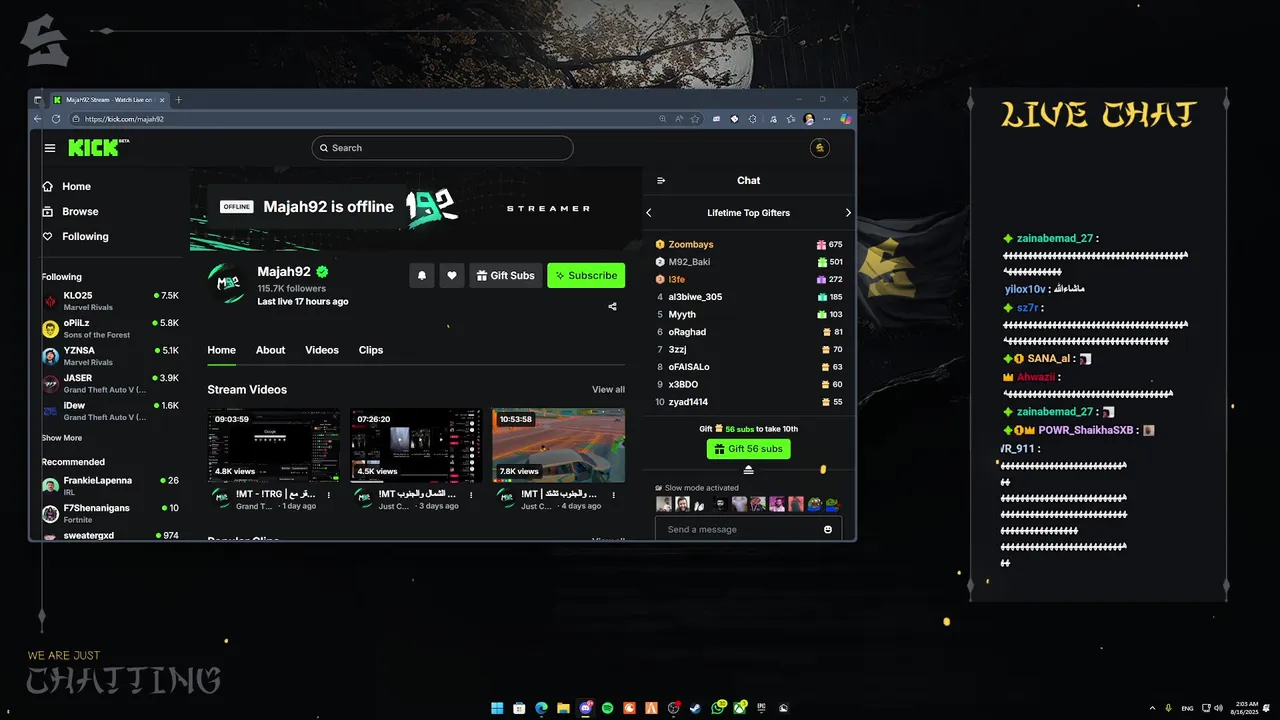Select the Home channel tab

(222, 350)
